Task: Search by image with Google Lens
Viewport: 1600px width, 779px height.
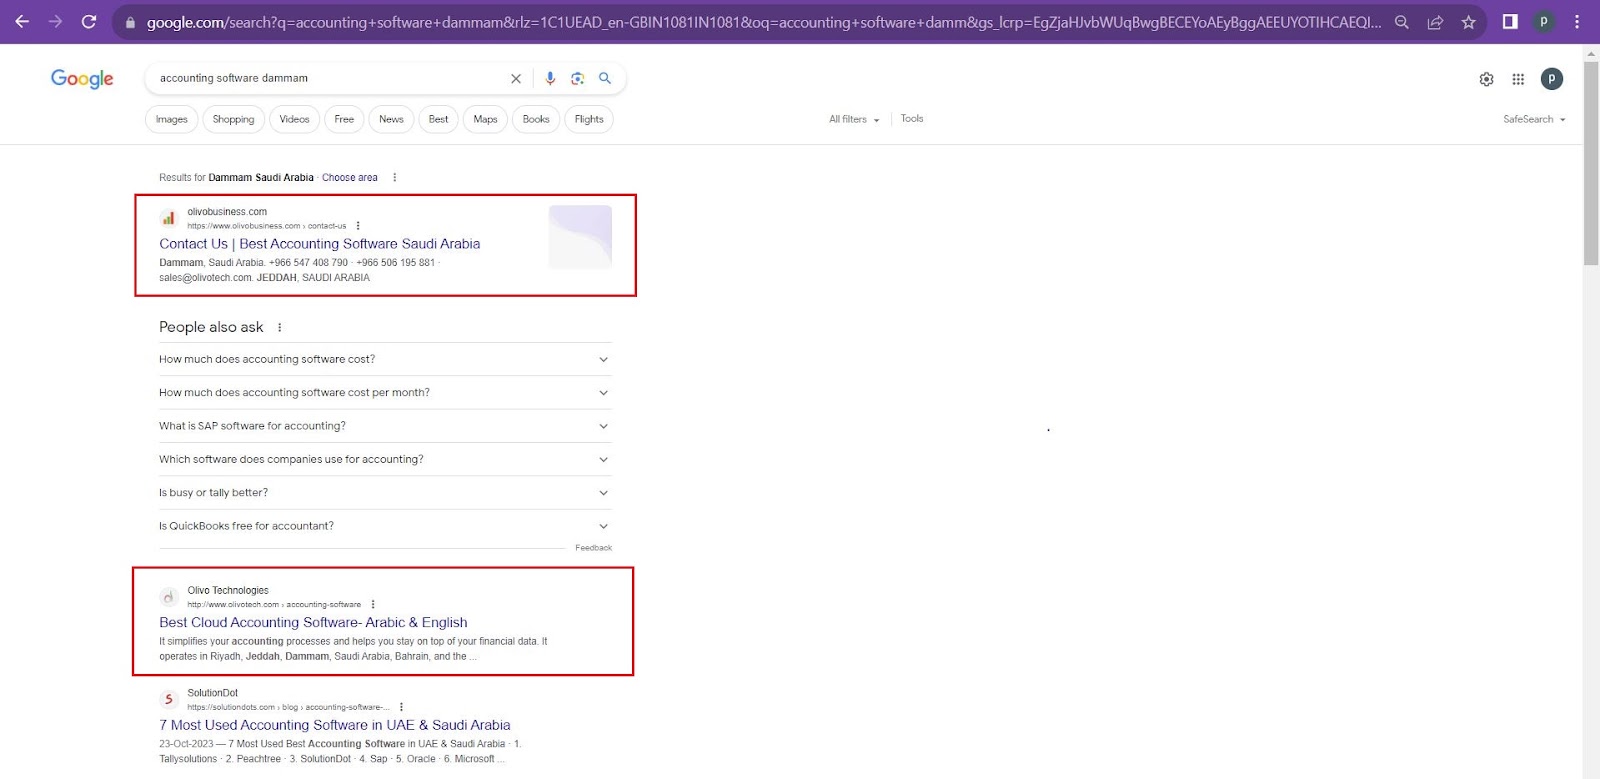Action: pos(577,78)
